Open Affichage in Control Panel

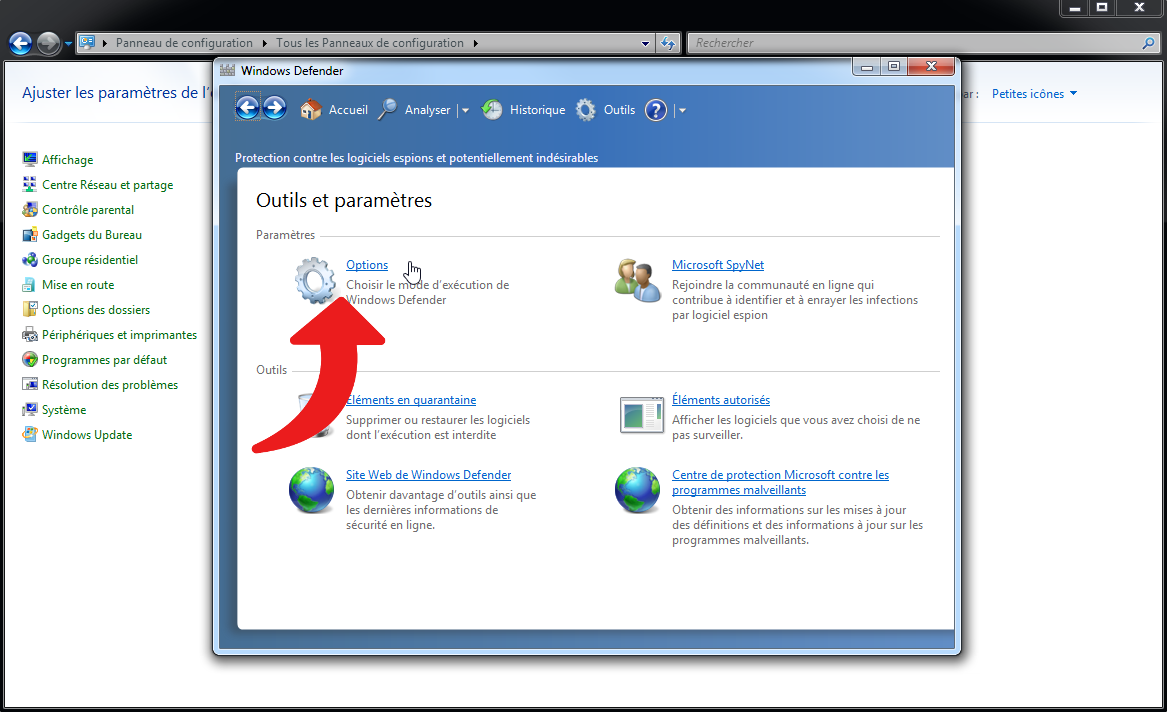[x=68, y=159]
